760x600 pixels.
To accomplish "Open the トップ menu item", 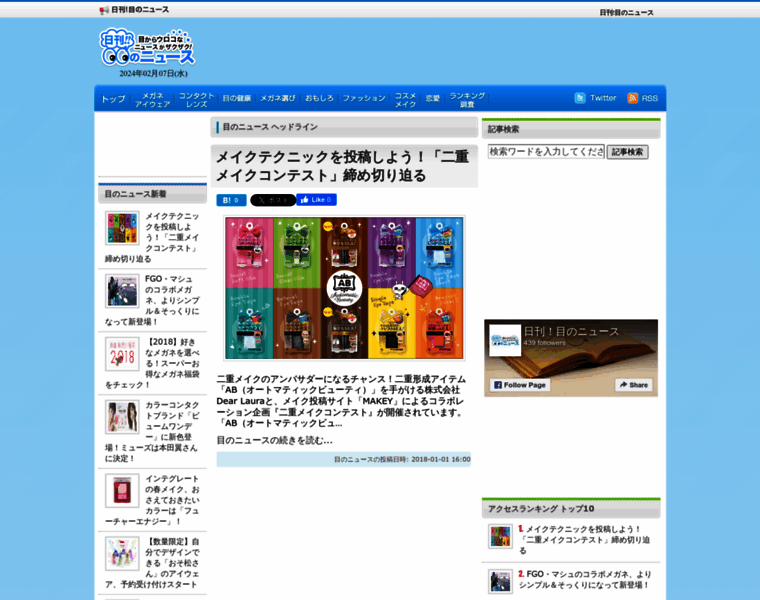I will [x=113, y=99].
